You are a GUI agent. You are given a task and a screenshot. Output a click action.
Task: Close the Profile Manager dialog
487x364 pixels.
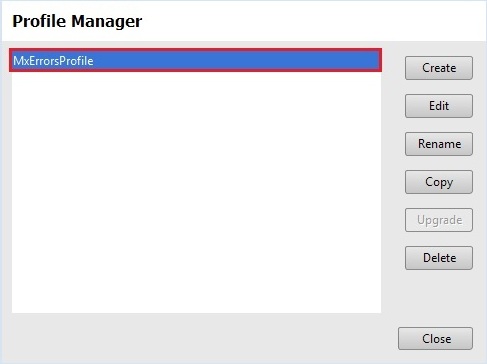pos(435,339)
